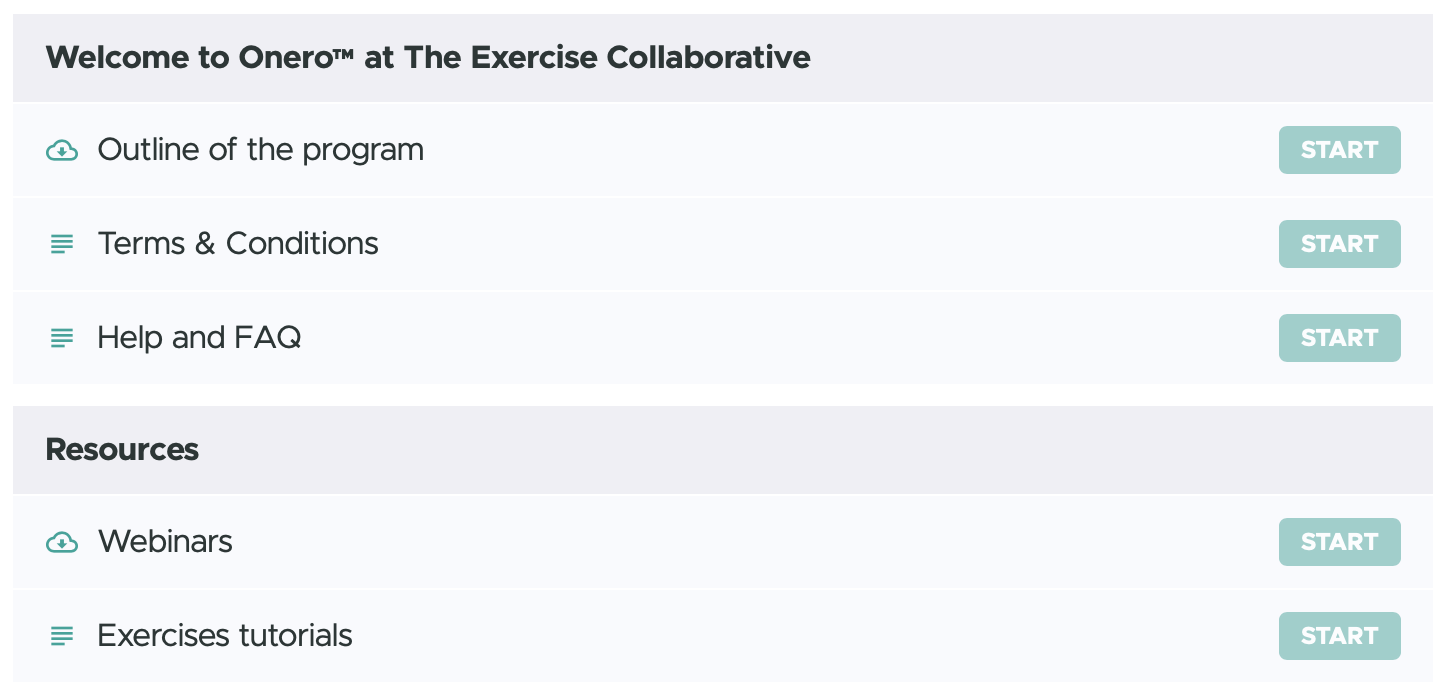Viewport: 1446px width, 700px height.
Task: Start the Outline of the program lesson
Action: pyautogui.click(x=1339, y=150)
